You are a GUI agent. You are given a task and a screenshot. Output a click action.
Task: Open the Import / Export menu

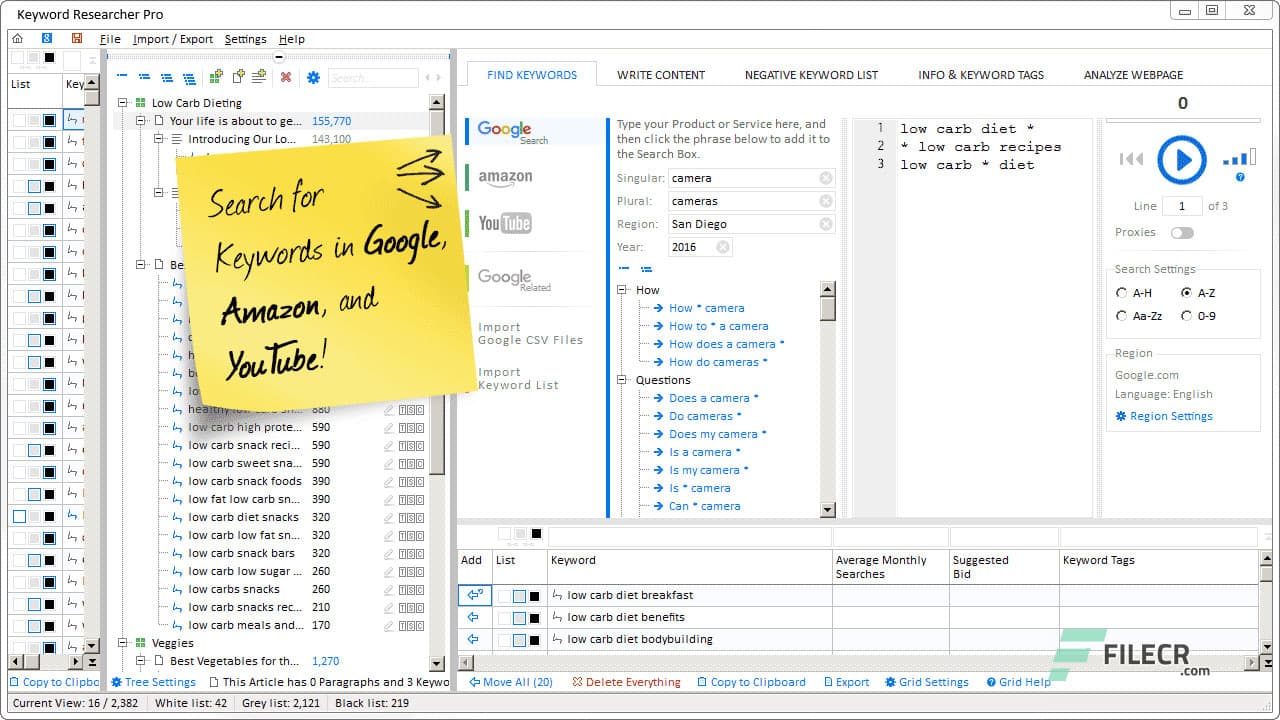point(172,39)
